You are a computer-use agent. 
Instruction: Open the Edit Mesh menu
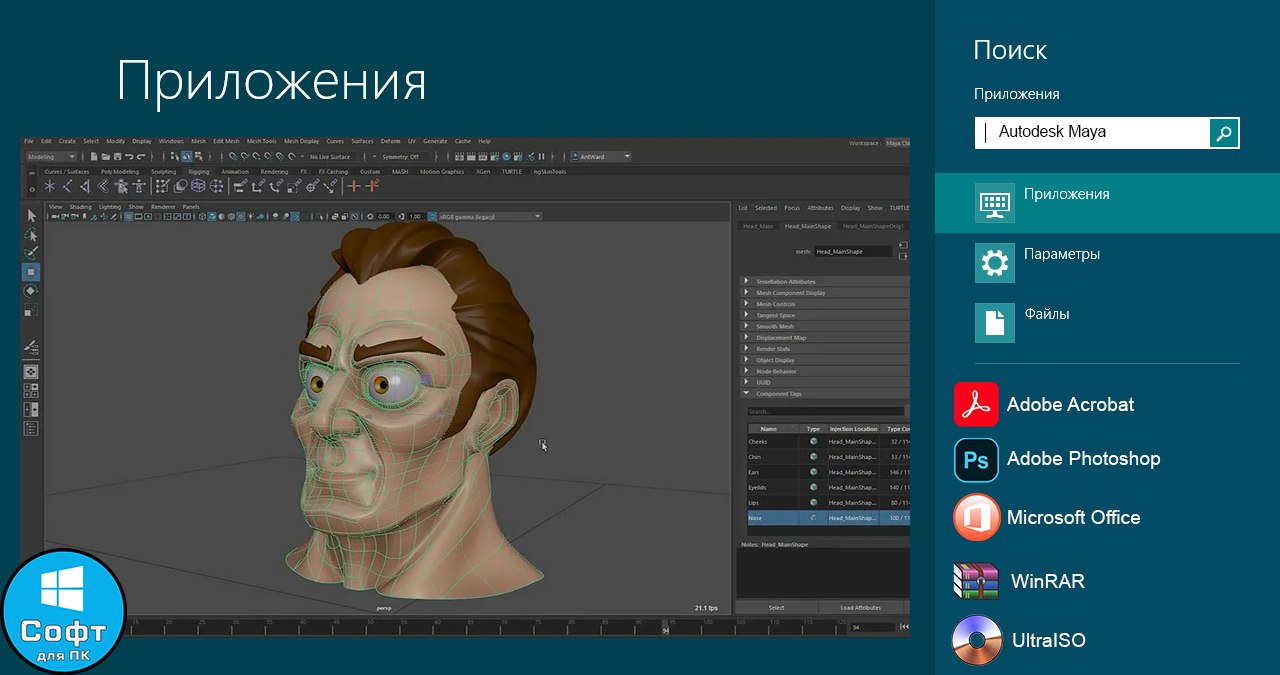(226, 141)
